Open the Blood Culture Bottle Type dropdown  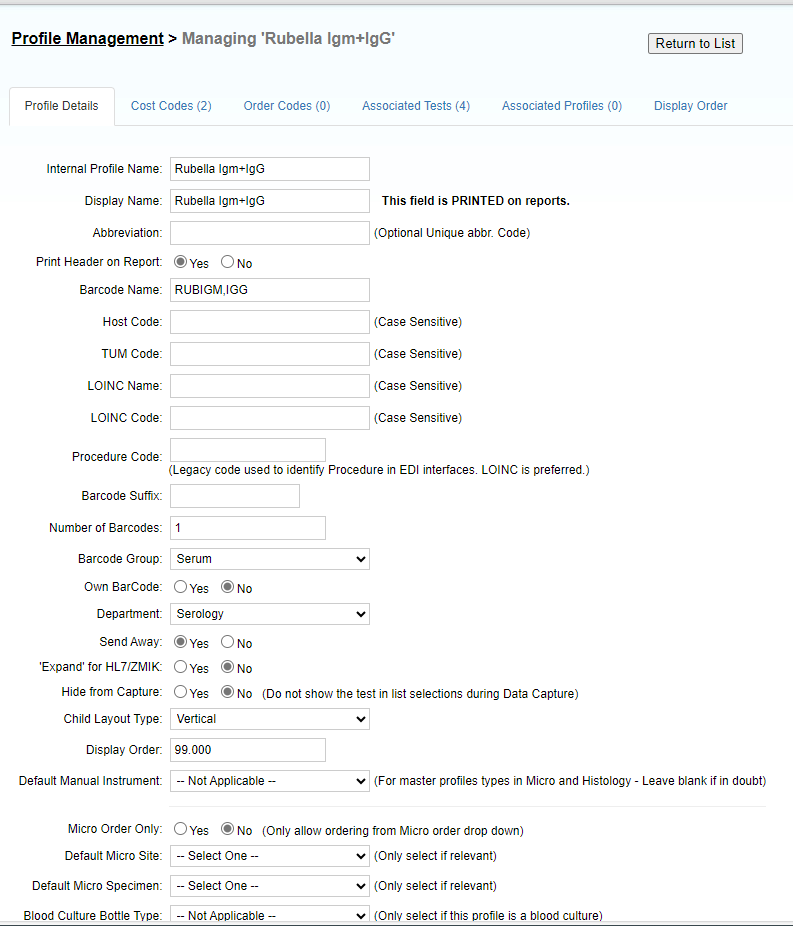pyautogui.click(x=270, y=915)
